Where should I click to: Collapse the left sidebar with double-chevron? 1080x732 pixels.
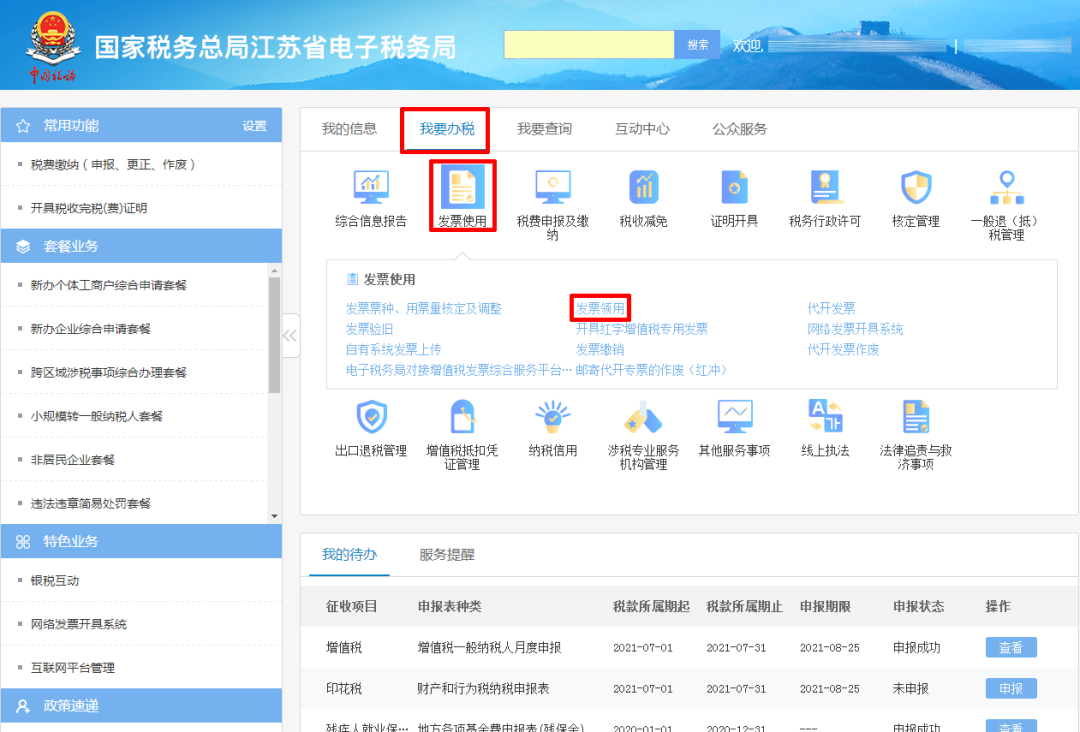pyautogui.click(x=290, y=335)
